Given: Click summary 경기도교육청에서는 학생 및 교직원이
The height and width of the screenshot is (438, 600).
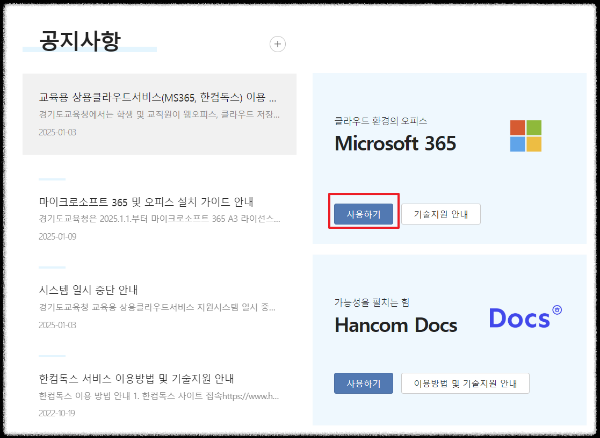Looking at the screenshot, I should click(159, 114).
